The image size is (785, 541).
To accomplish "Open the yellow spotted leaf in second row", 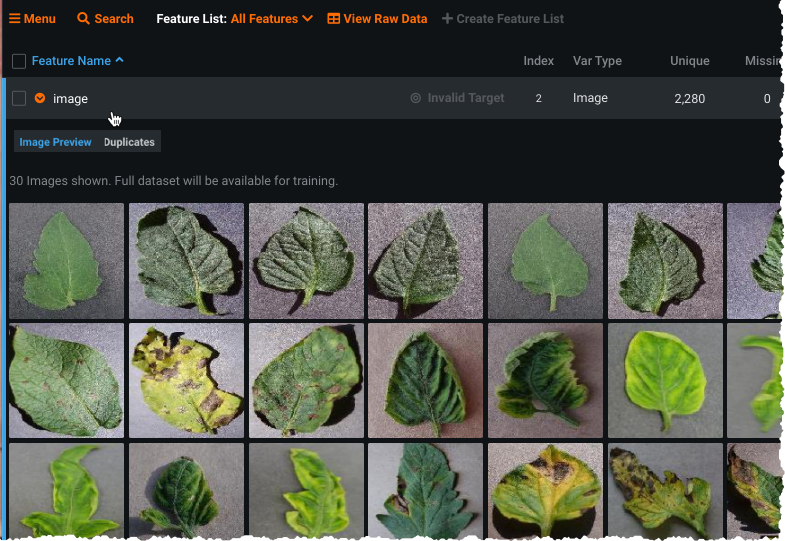I will click(186, 380).
